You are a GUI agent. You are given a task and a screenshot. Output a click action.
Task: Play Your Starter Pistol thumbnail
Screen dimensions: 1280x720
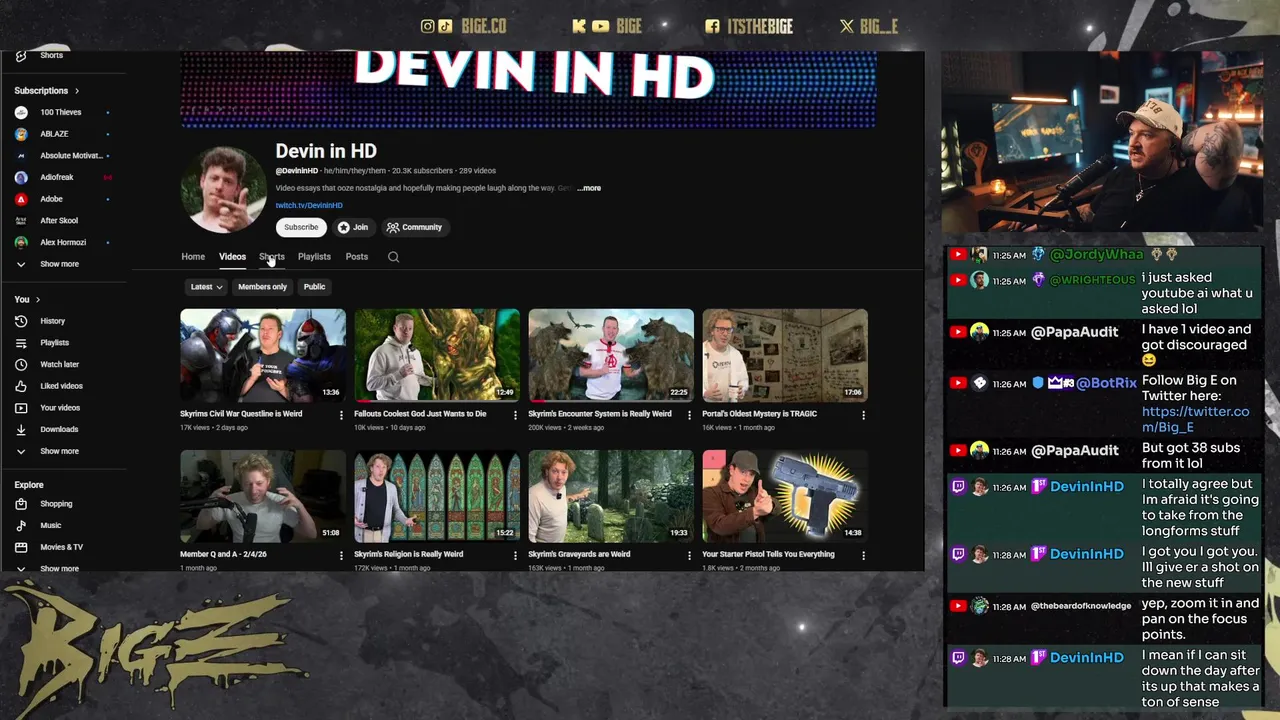coord(785,496)
